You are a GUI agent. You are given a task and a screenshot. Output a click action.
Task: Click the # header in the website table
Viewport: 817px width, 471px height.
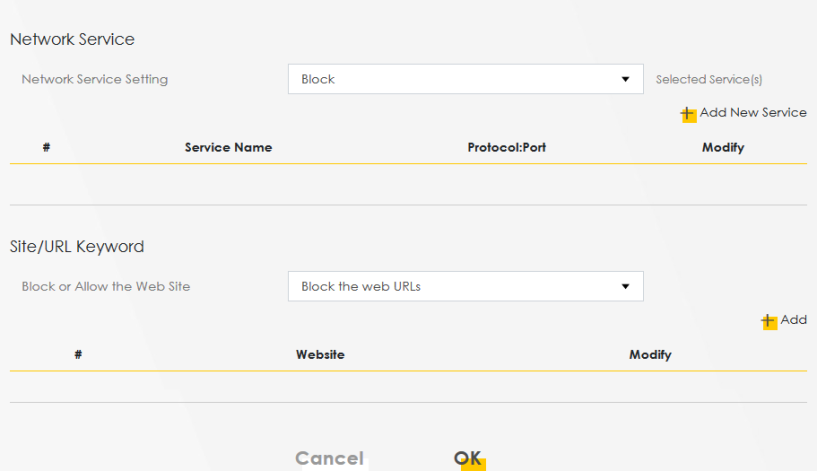tap(78, 355)
